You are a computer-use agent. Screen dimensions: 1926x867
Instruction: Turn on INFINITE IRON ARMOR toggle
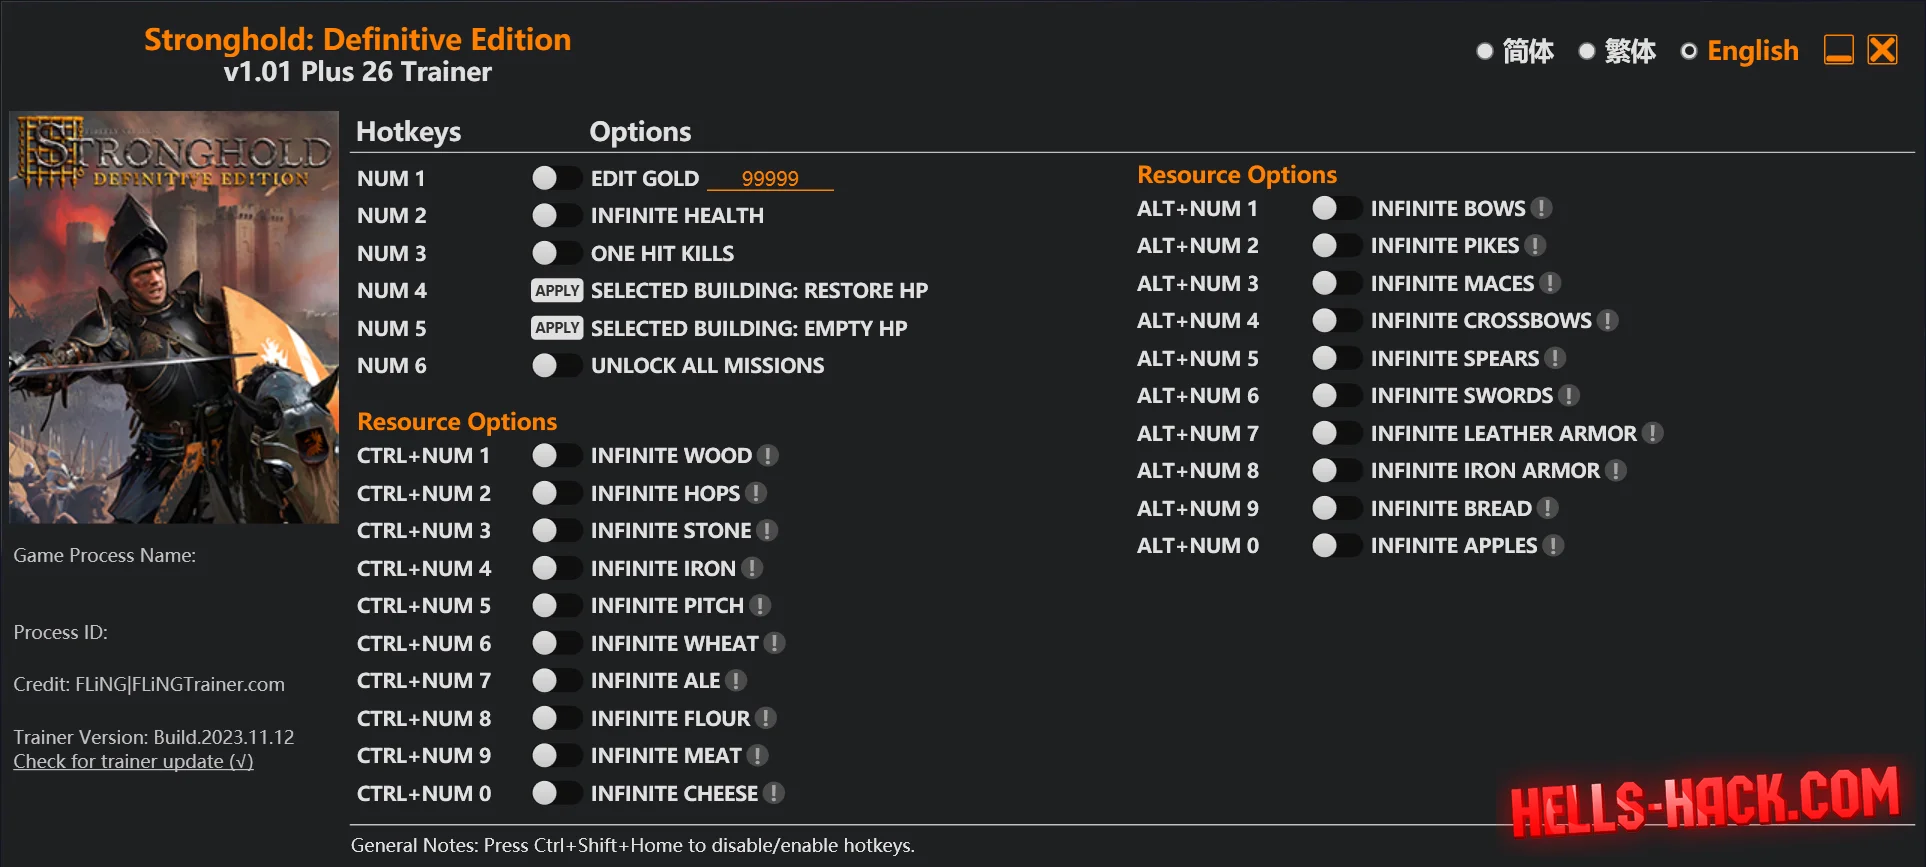tap(1336, 471)
